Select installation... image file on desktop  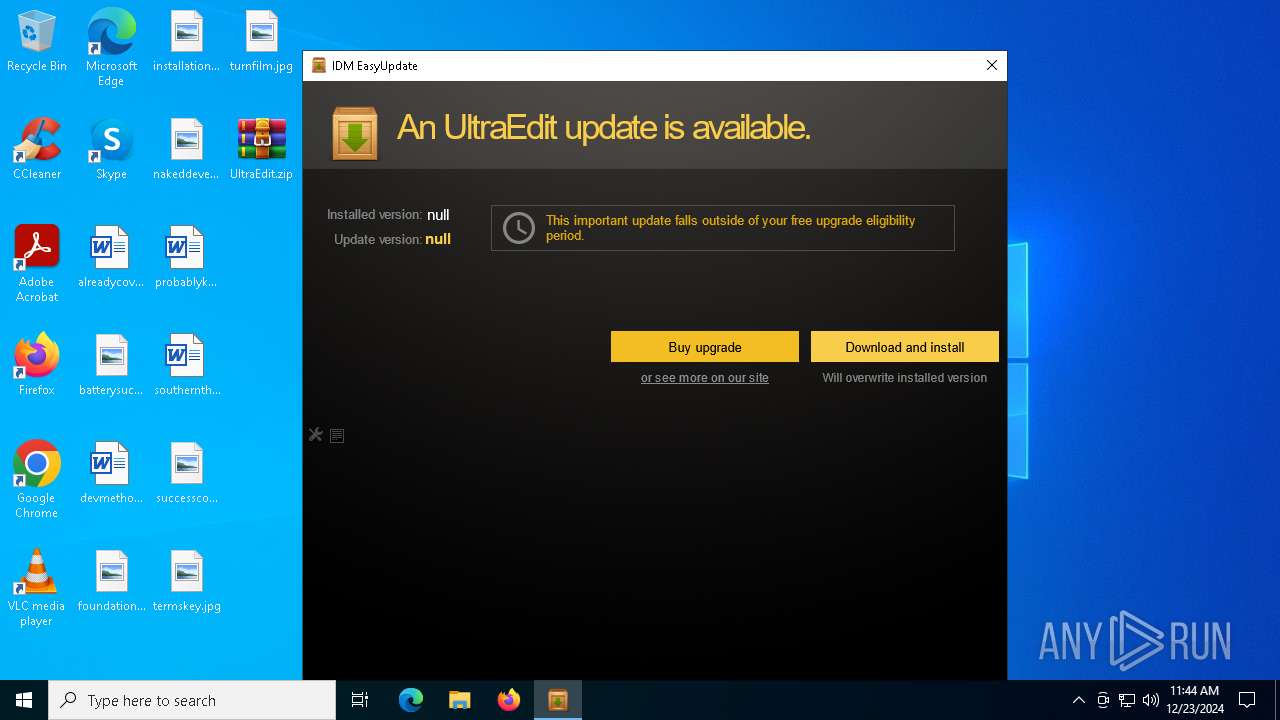pos(186,42)
